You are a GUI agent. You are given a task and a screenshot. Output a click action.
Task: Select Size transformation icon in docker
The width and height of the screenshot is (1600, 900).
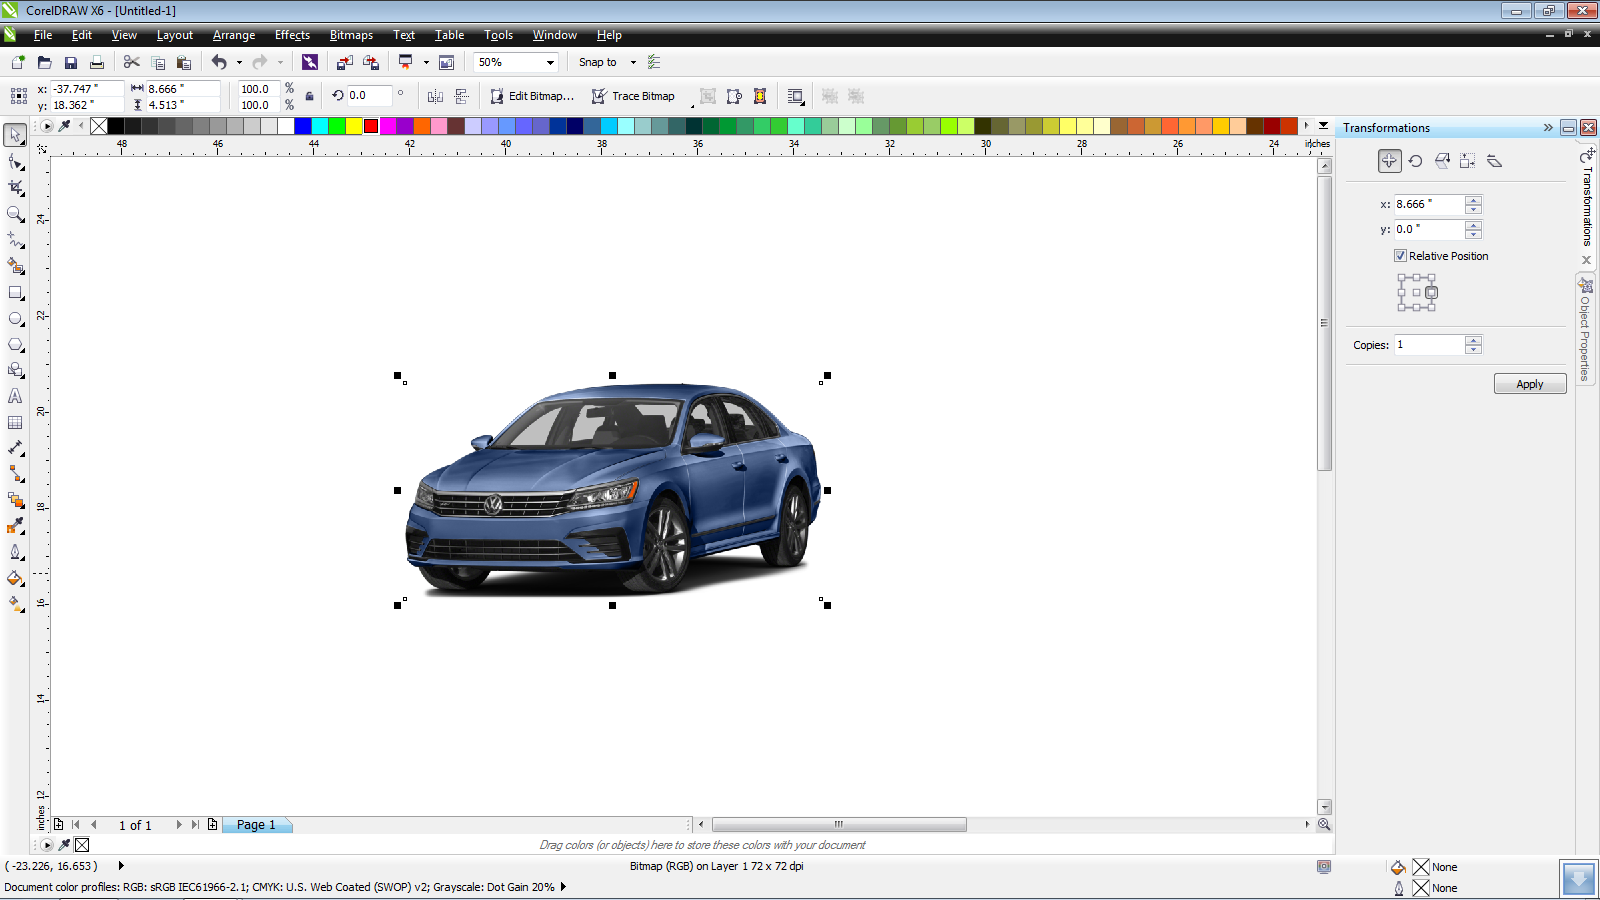click(1468, 161)
